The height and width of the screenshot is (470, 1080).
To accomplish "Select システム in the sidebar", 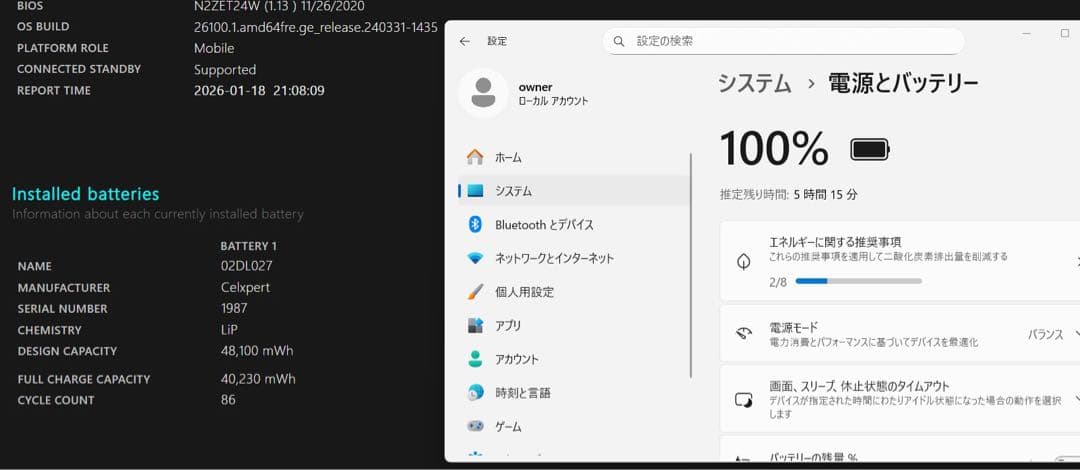I will tap(513, 191).
